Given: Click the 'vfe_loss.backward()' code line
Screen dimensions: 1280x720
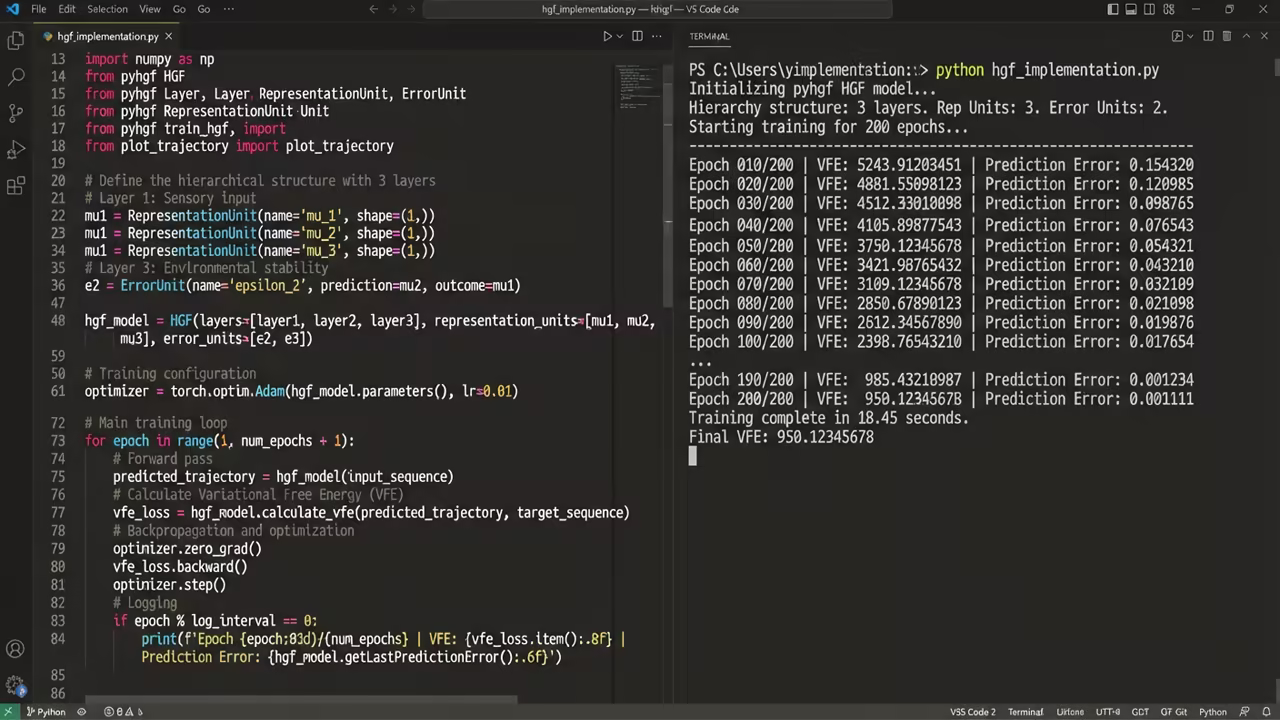Looking at the screenshot, I should (180, 566).
